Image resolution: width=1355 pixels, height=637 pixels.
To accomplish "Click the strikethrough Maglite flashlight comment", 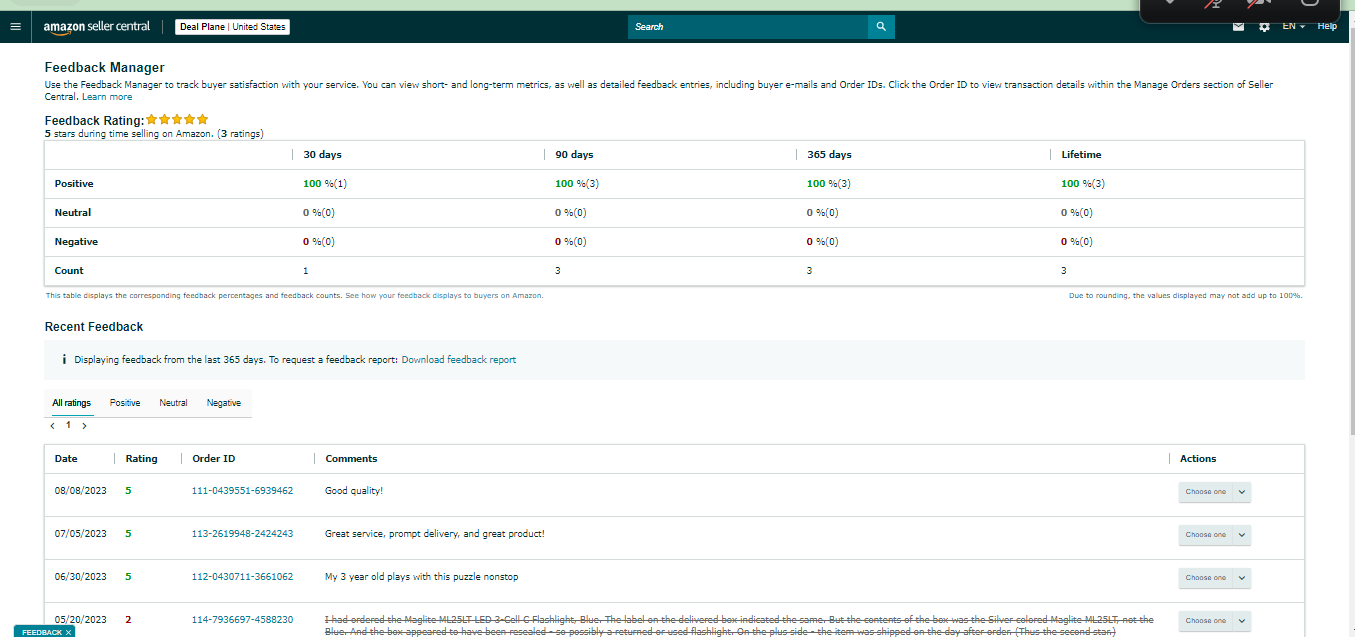I will [739, 625].
